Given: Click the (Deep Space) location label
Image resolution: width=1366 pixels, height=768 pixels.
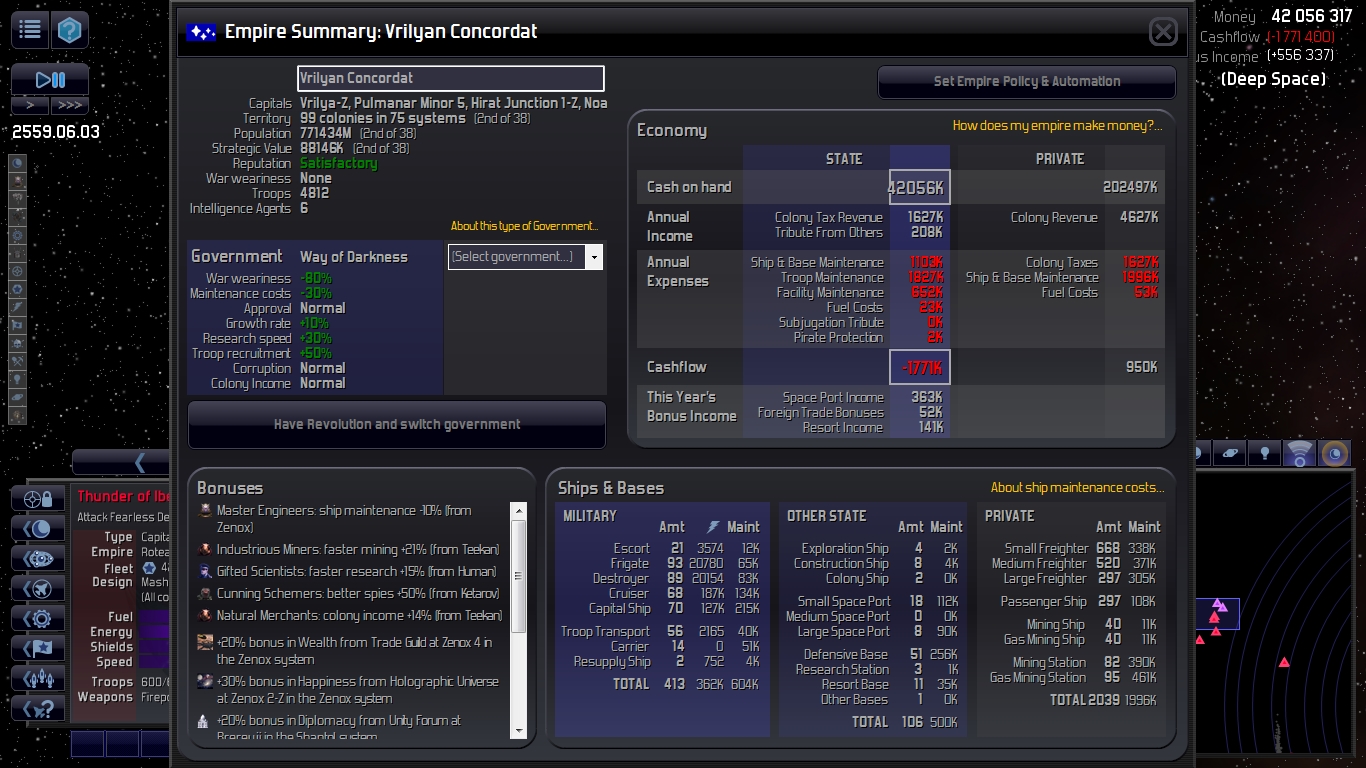Looking at the screenshot, I should pyautogui.click(x=1274, y=79).
